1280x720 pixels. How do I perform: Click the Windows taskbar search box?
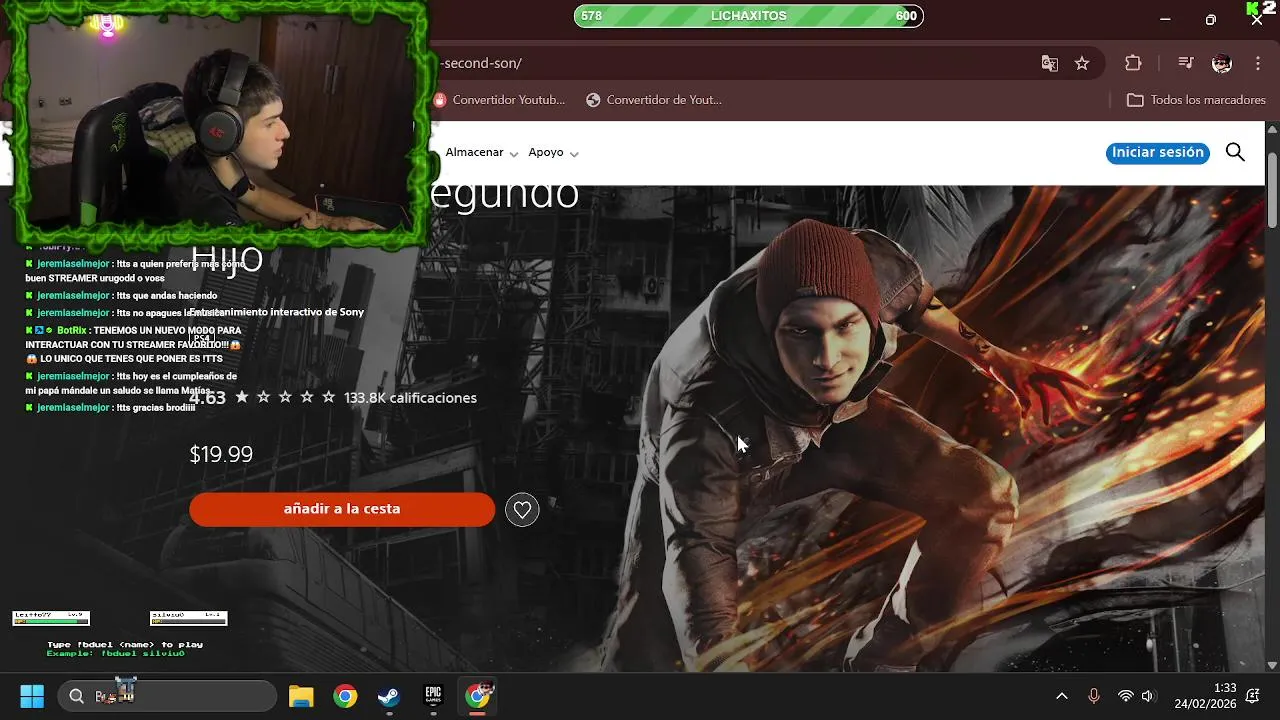pos(166,696)
